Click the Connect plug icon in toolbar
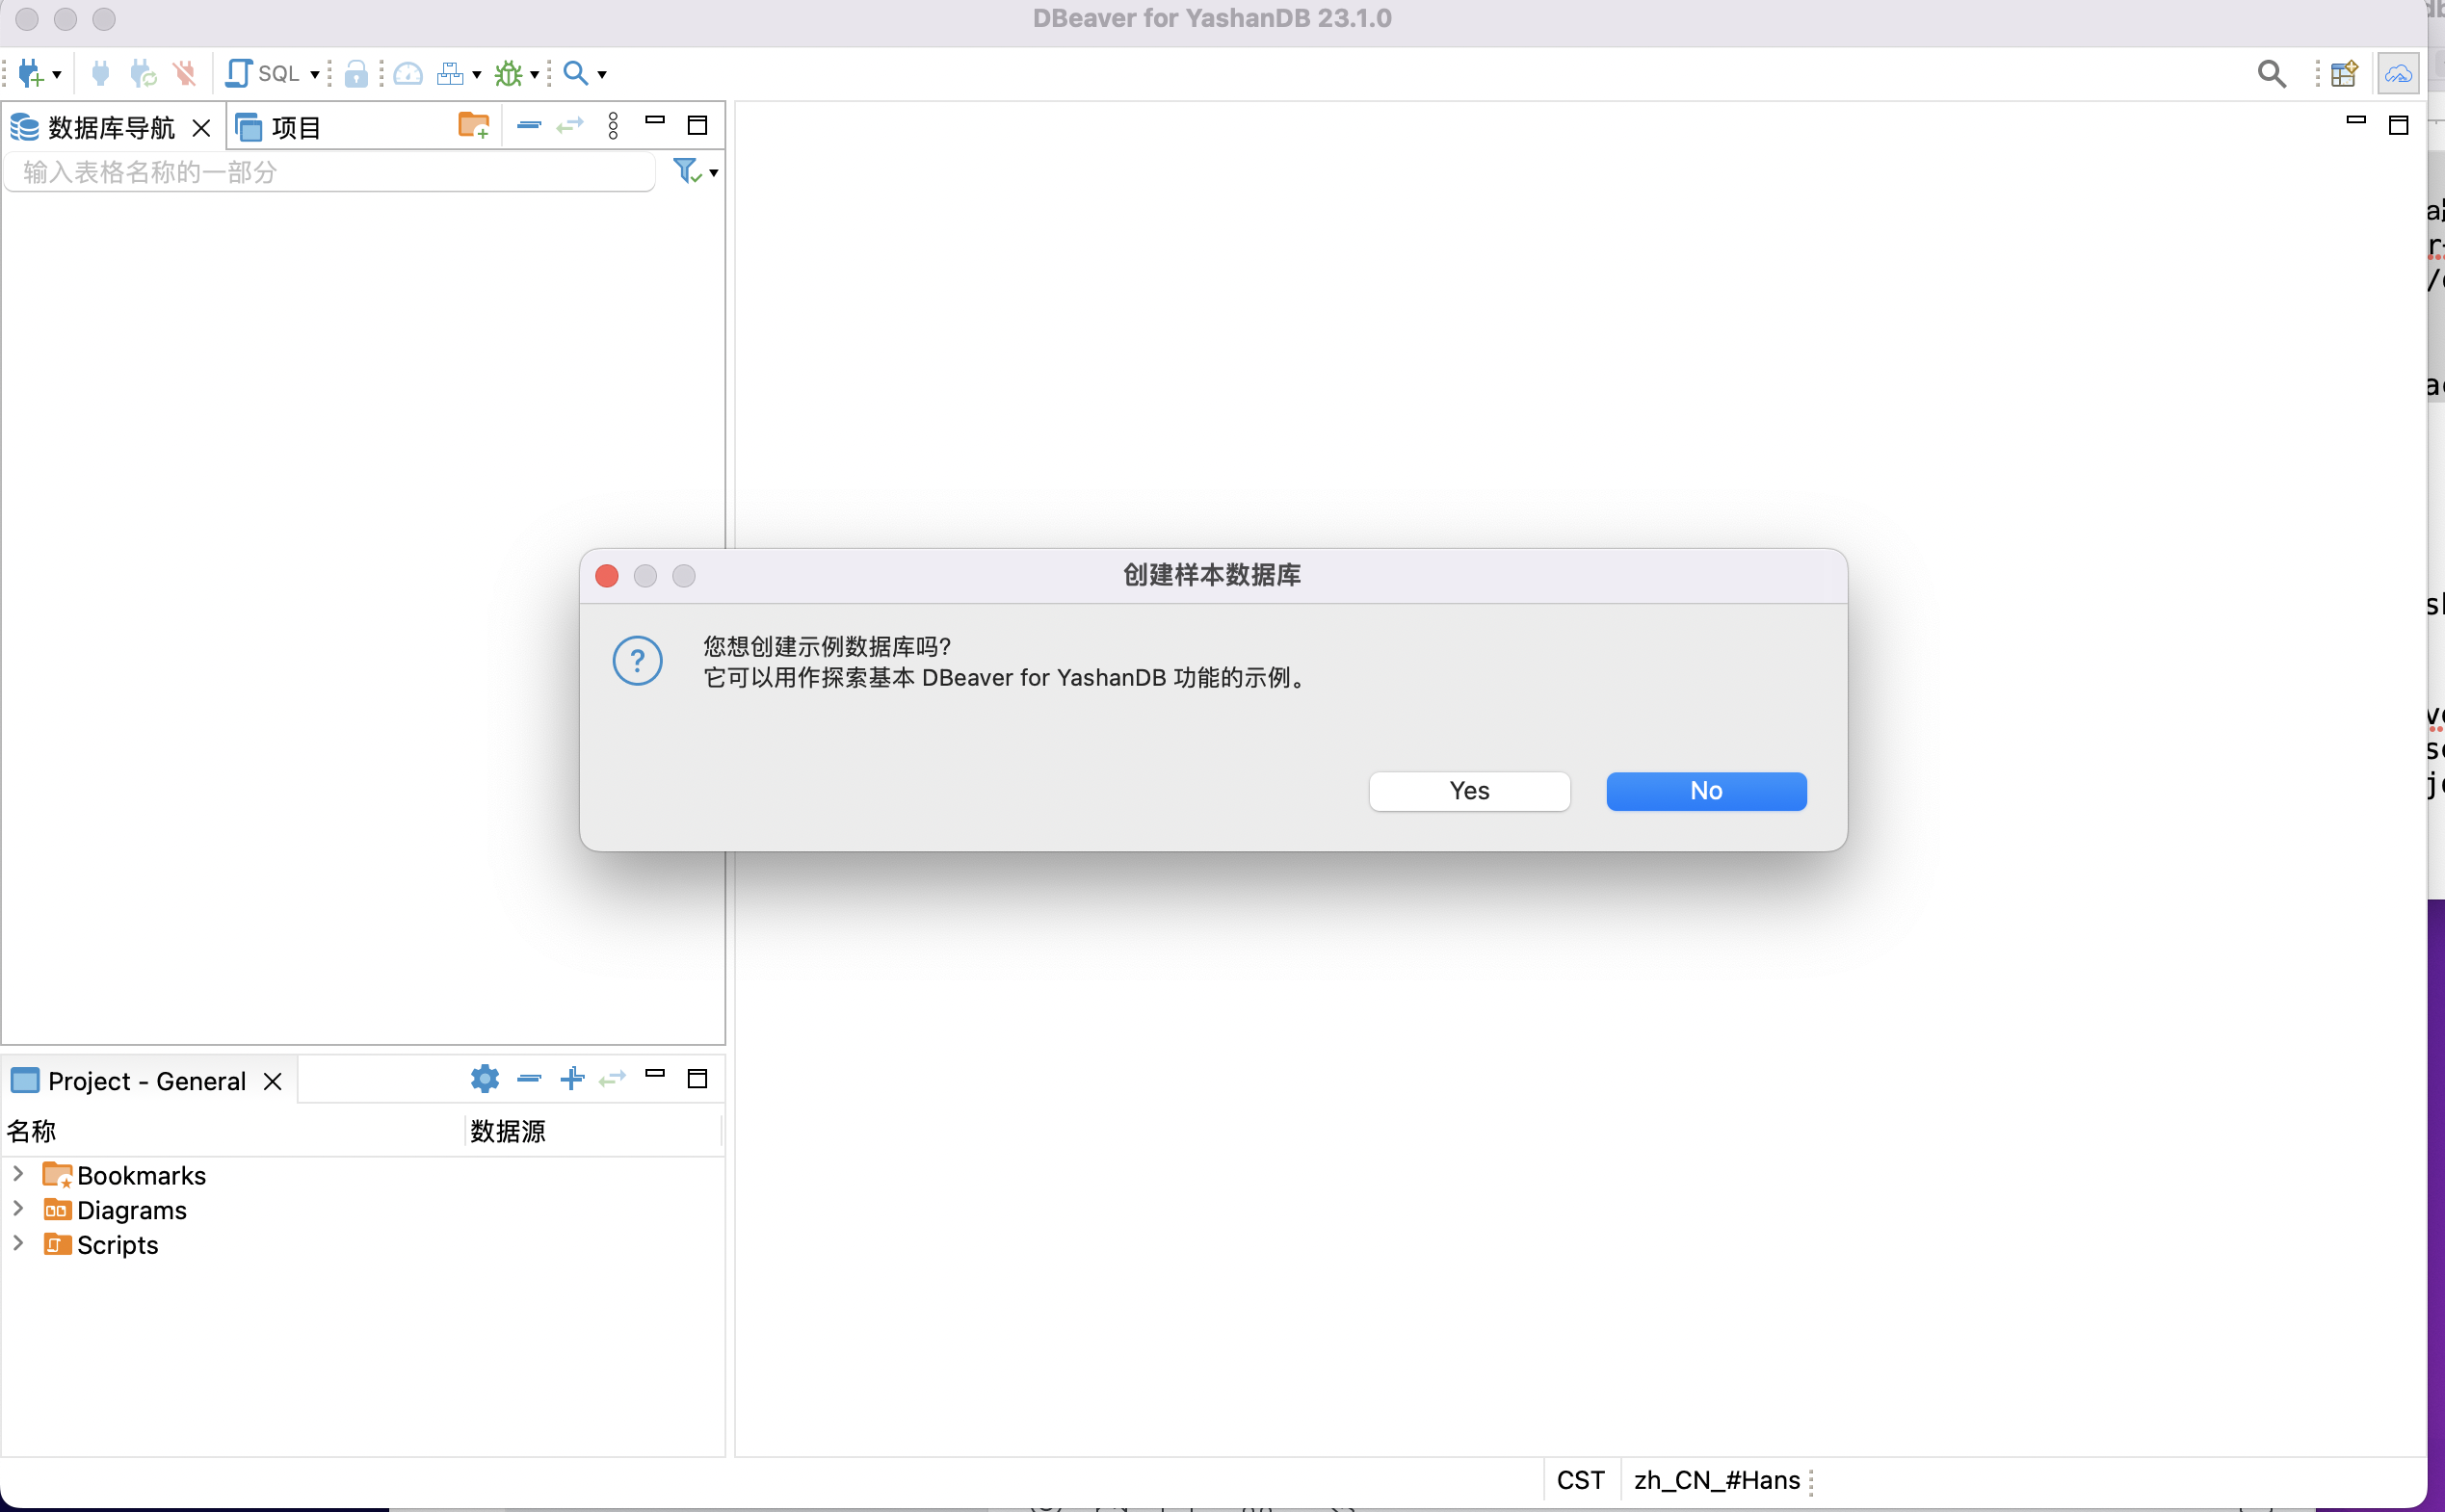Viewport: 2445px width, 1512px height. point(100,73)
